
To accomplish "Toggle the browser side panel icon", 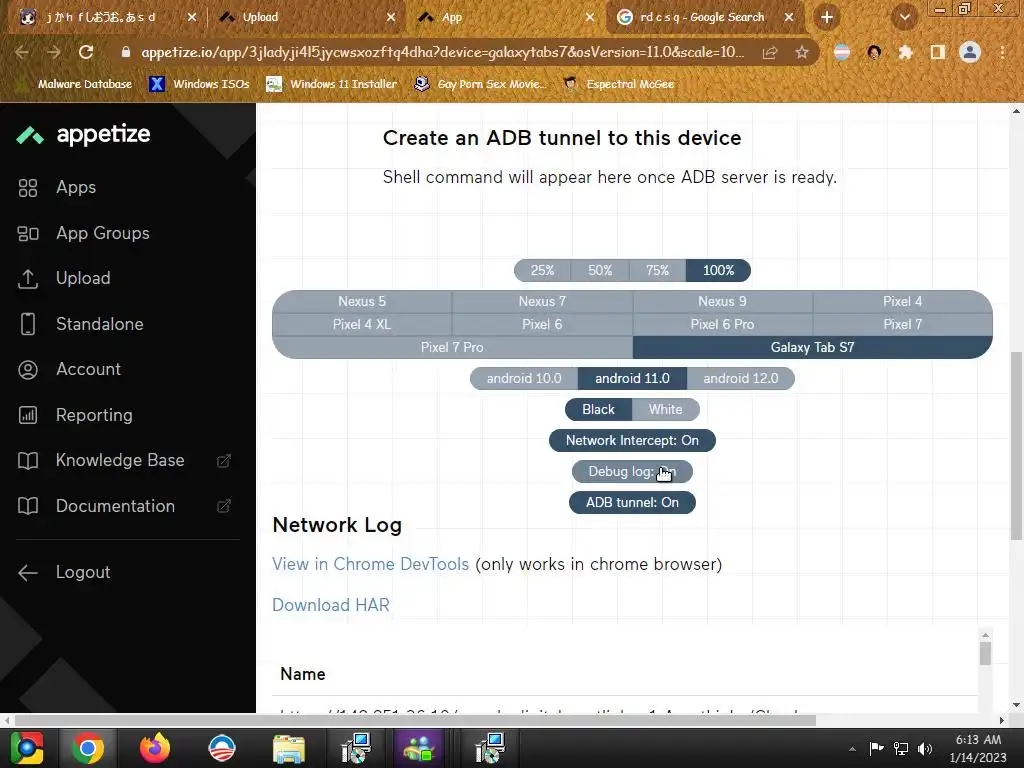I will (x=938, y=52).
